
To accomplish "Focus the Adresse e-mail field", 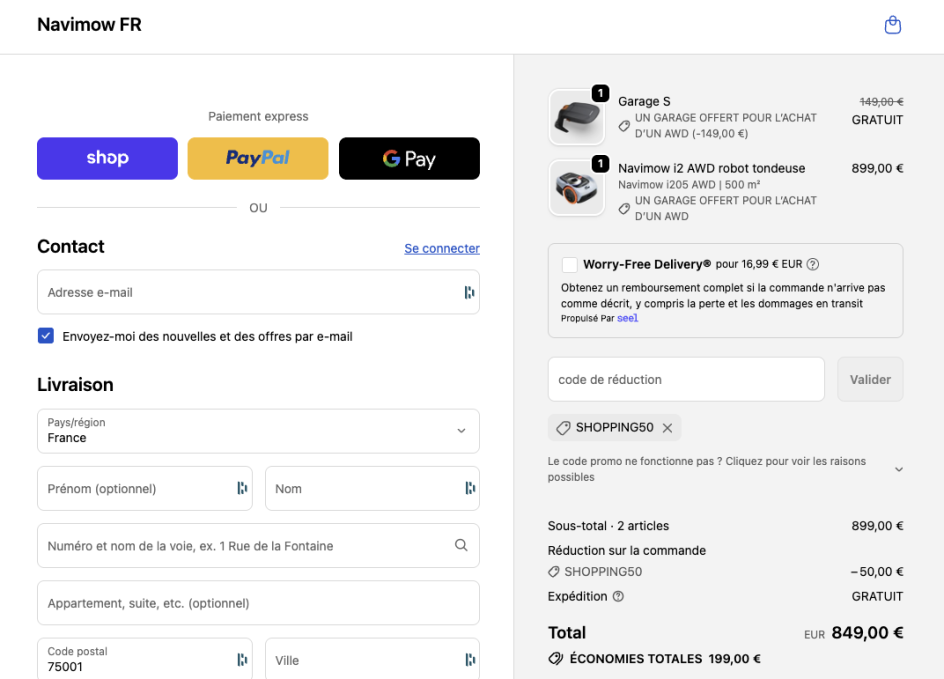I will [x=258, y=292].
